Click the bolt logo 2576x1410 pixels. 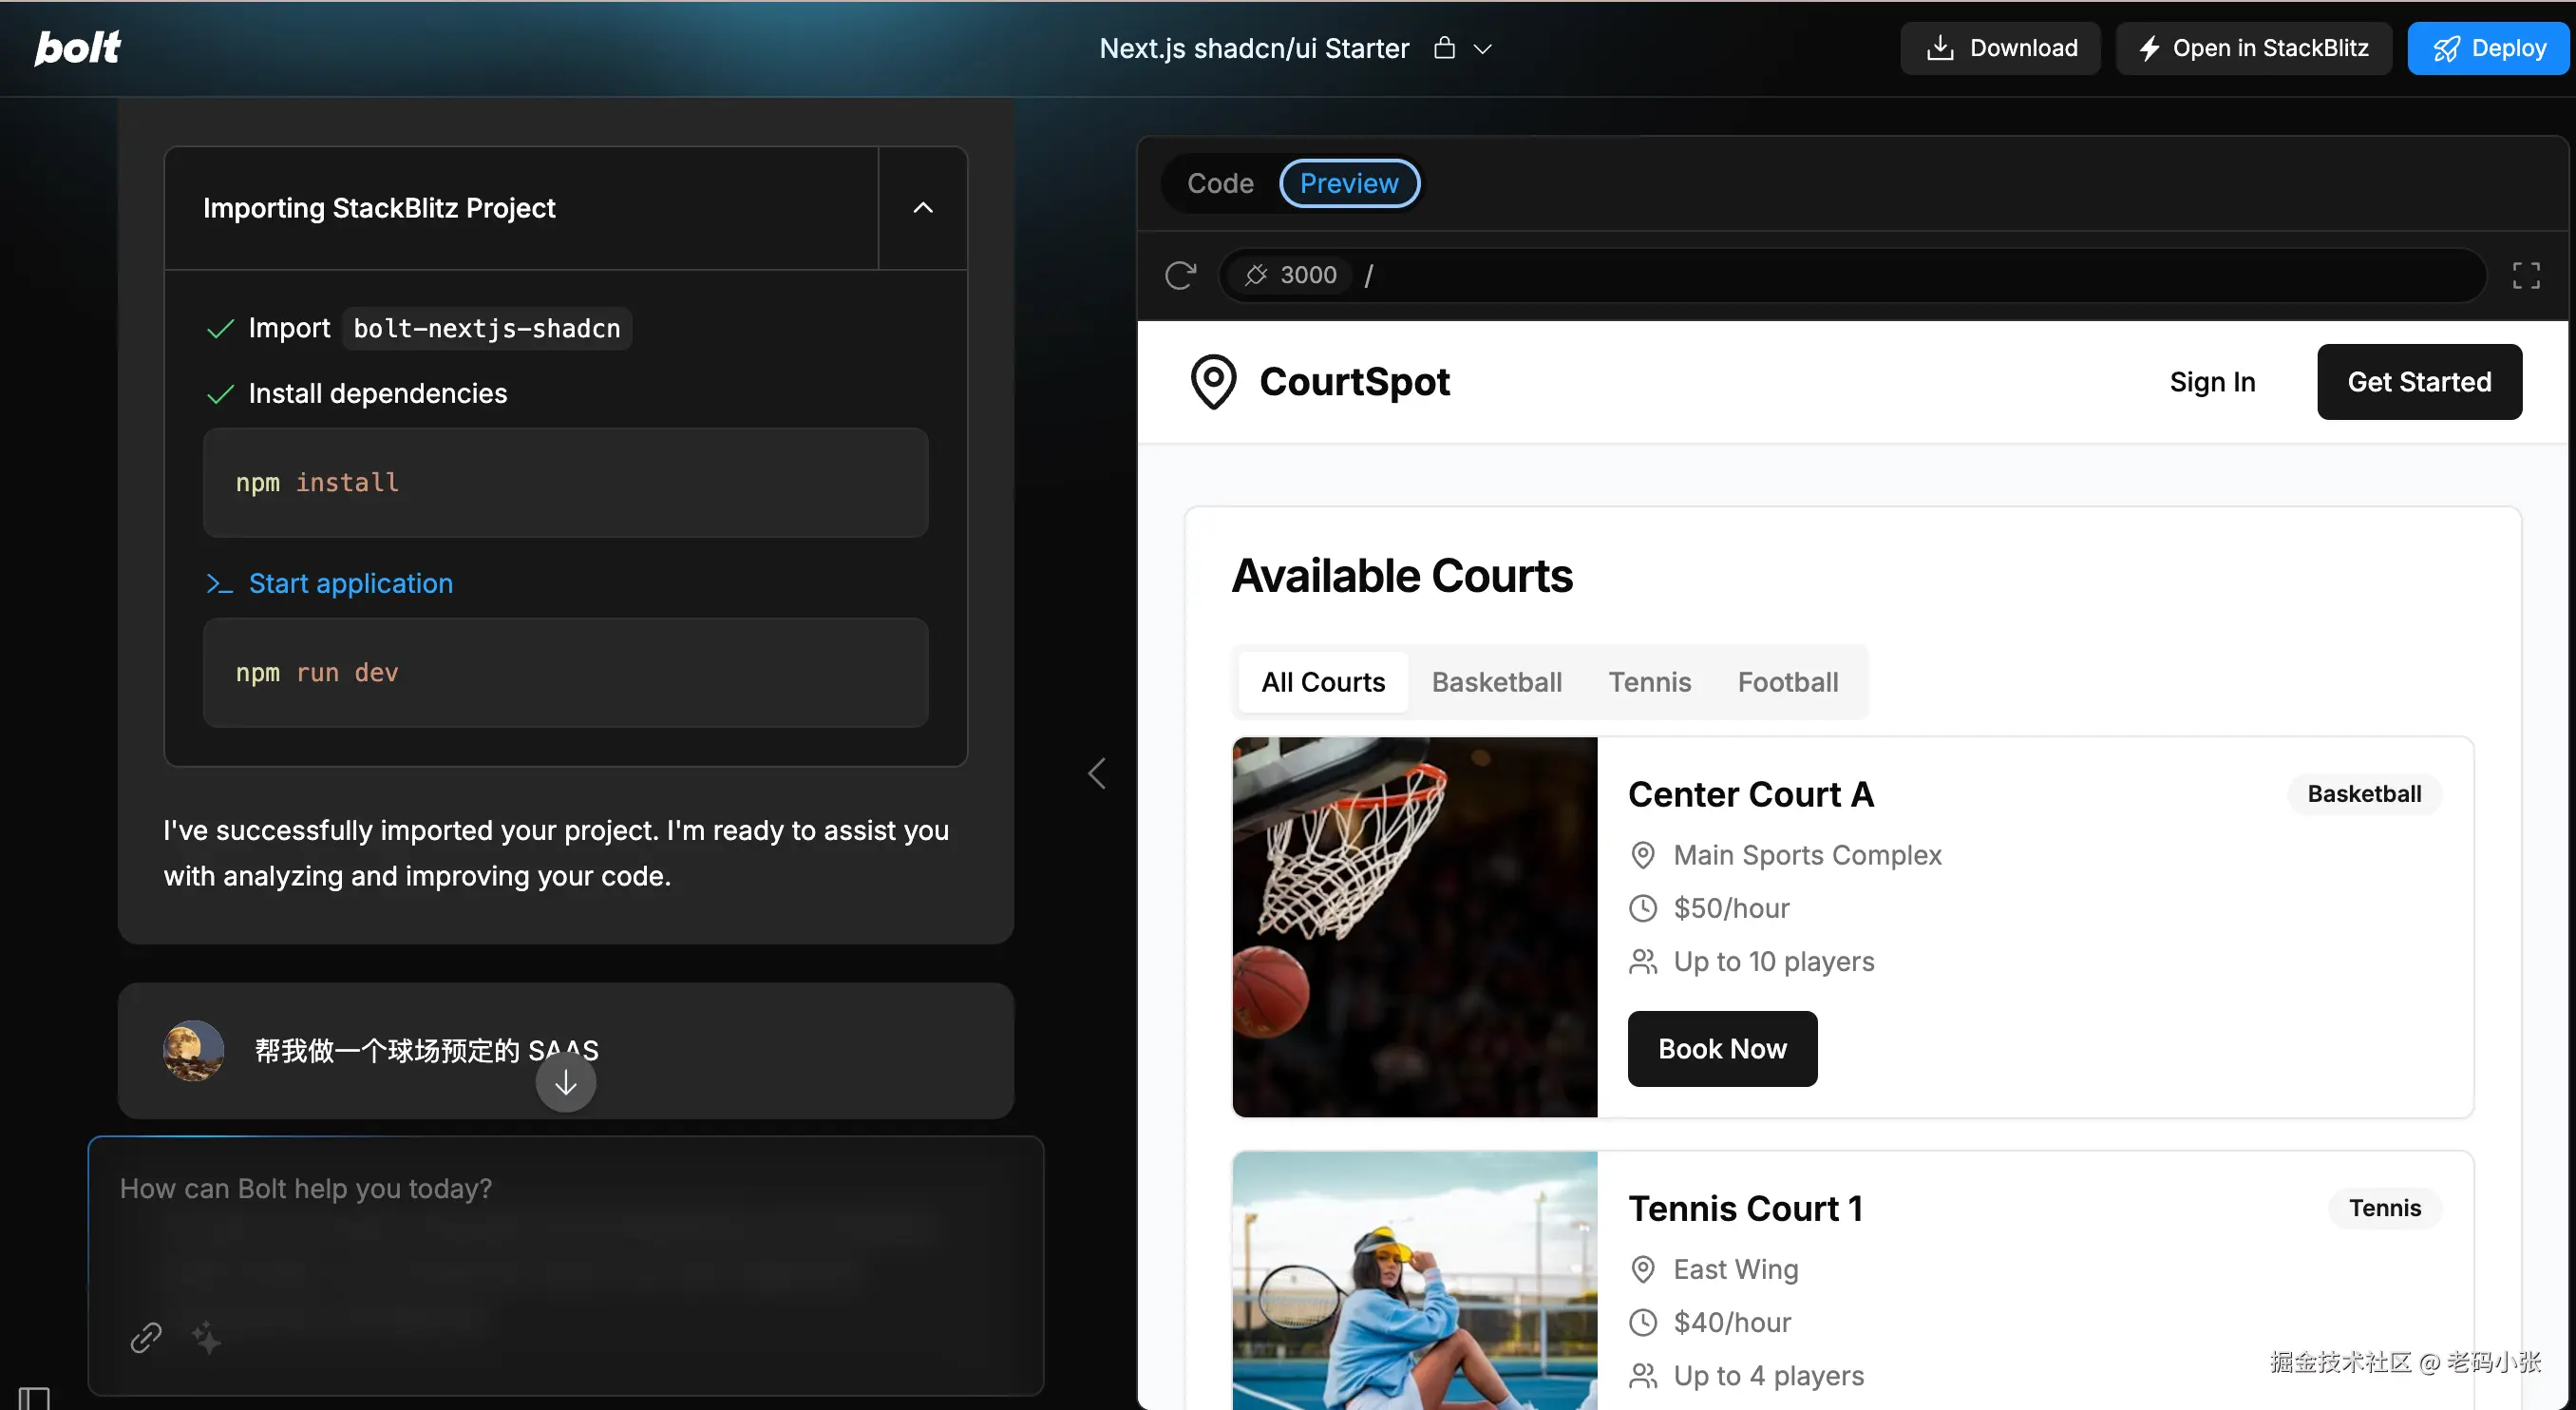78,47
